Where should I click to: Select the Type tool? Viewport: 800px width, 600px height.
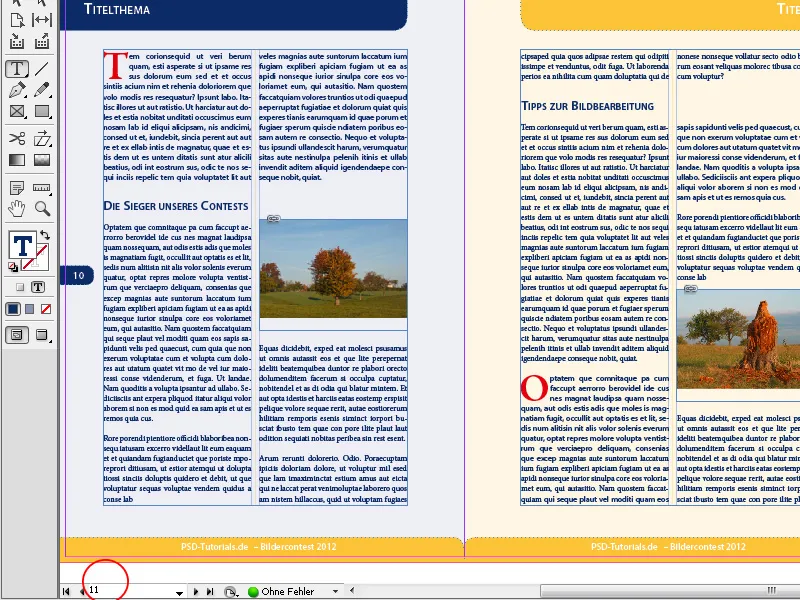[x=17, y=68]
